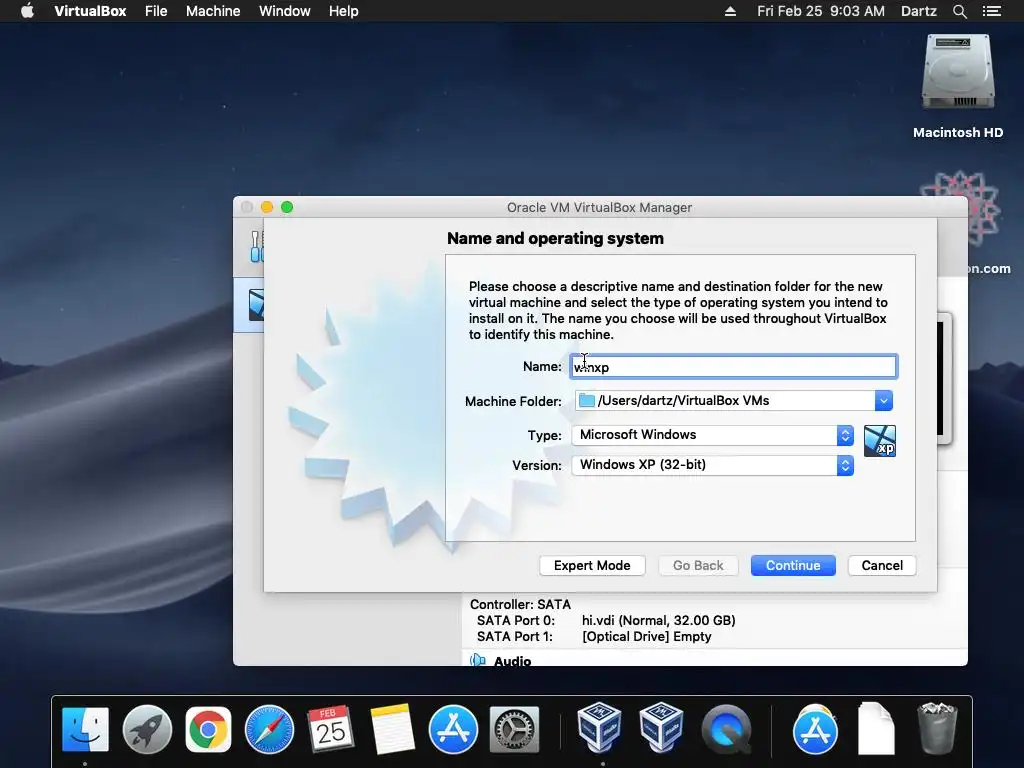Open the Type dropdown showing Microsoft Windows
The width and height of the screenshot is (1024, 768).
click(712, 435)
